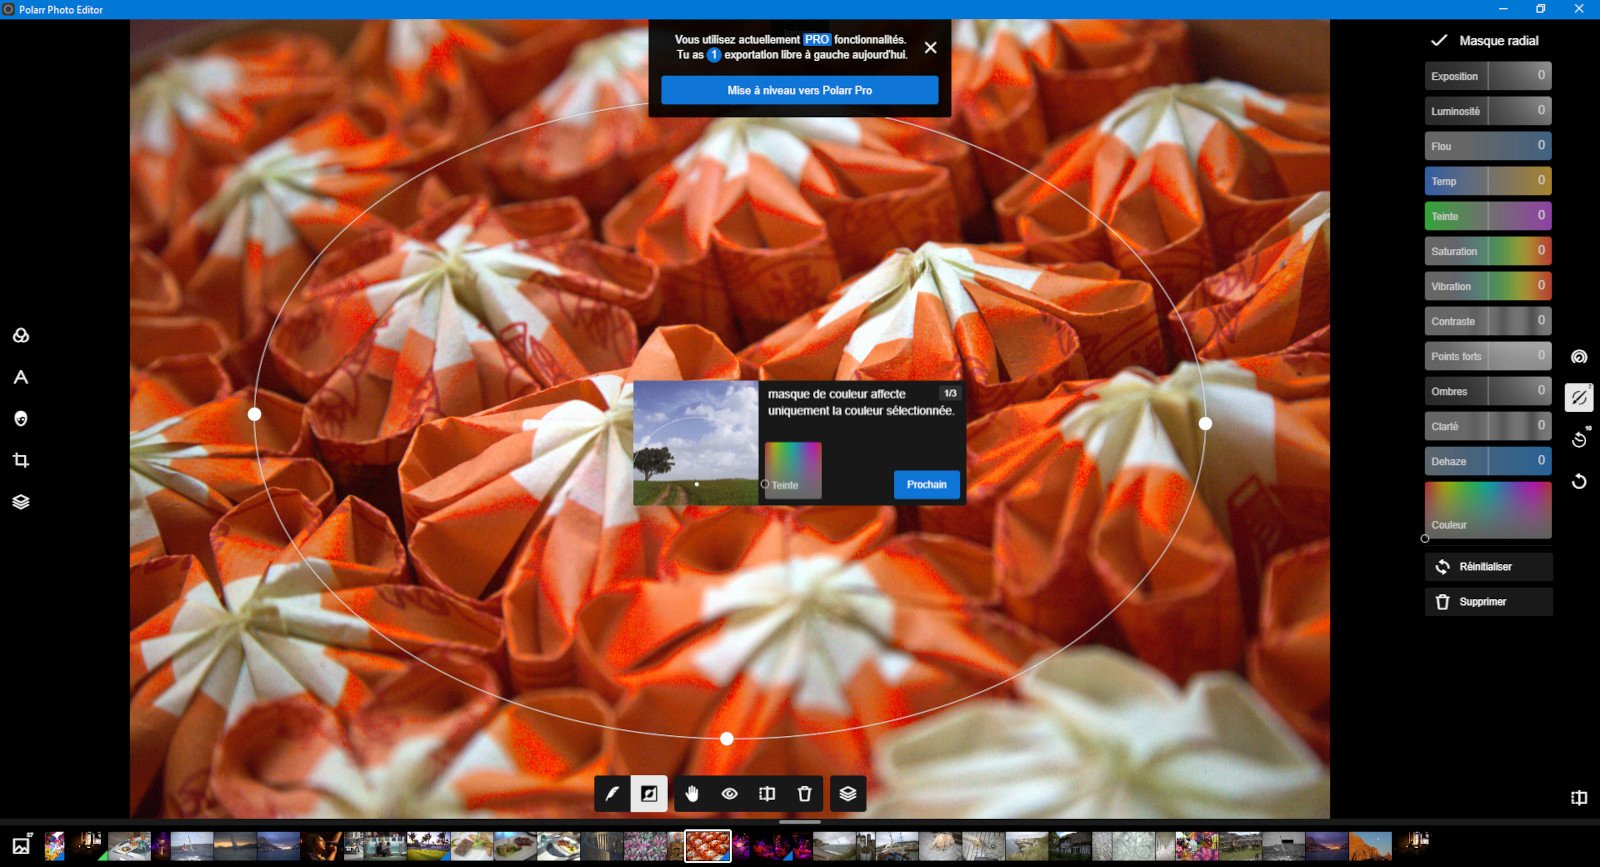The width and height of the screenshot is (1600, 867).
Task: Click the Saturation slider
Action: pos(1488,251)
